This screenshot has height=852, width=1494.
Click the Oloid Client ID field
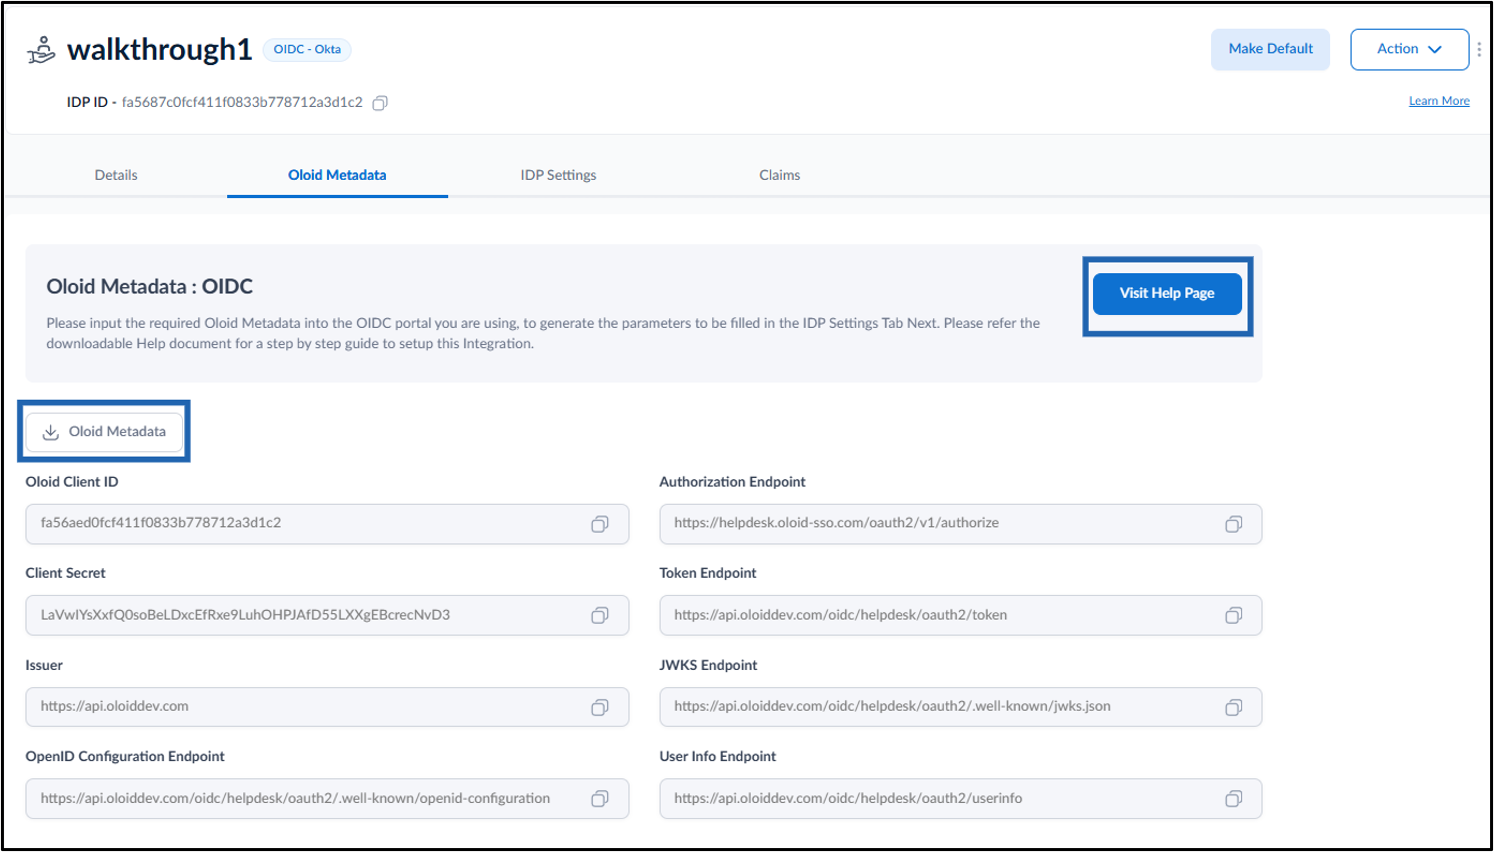[327, 524]
